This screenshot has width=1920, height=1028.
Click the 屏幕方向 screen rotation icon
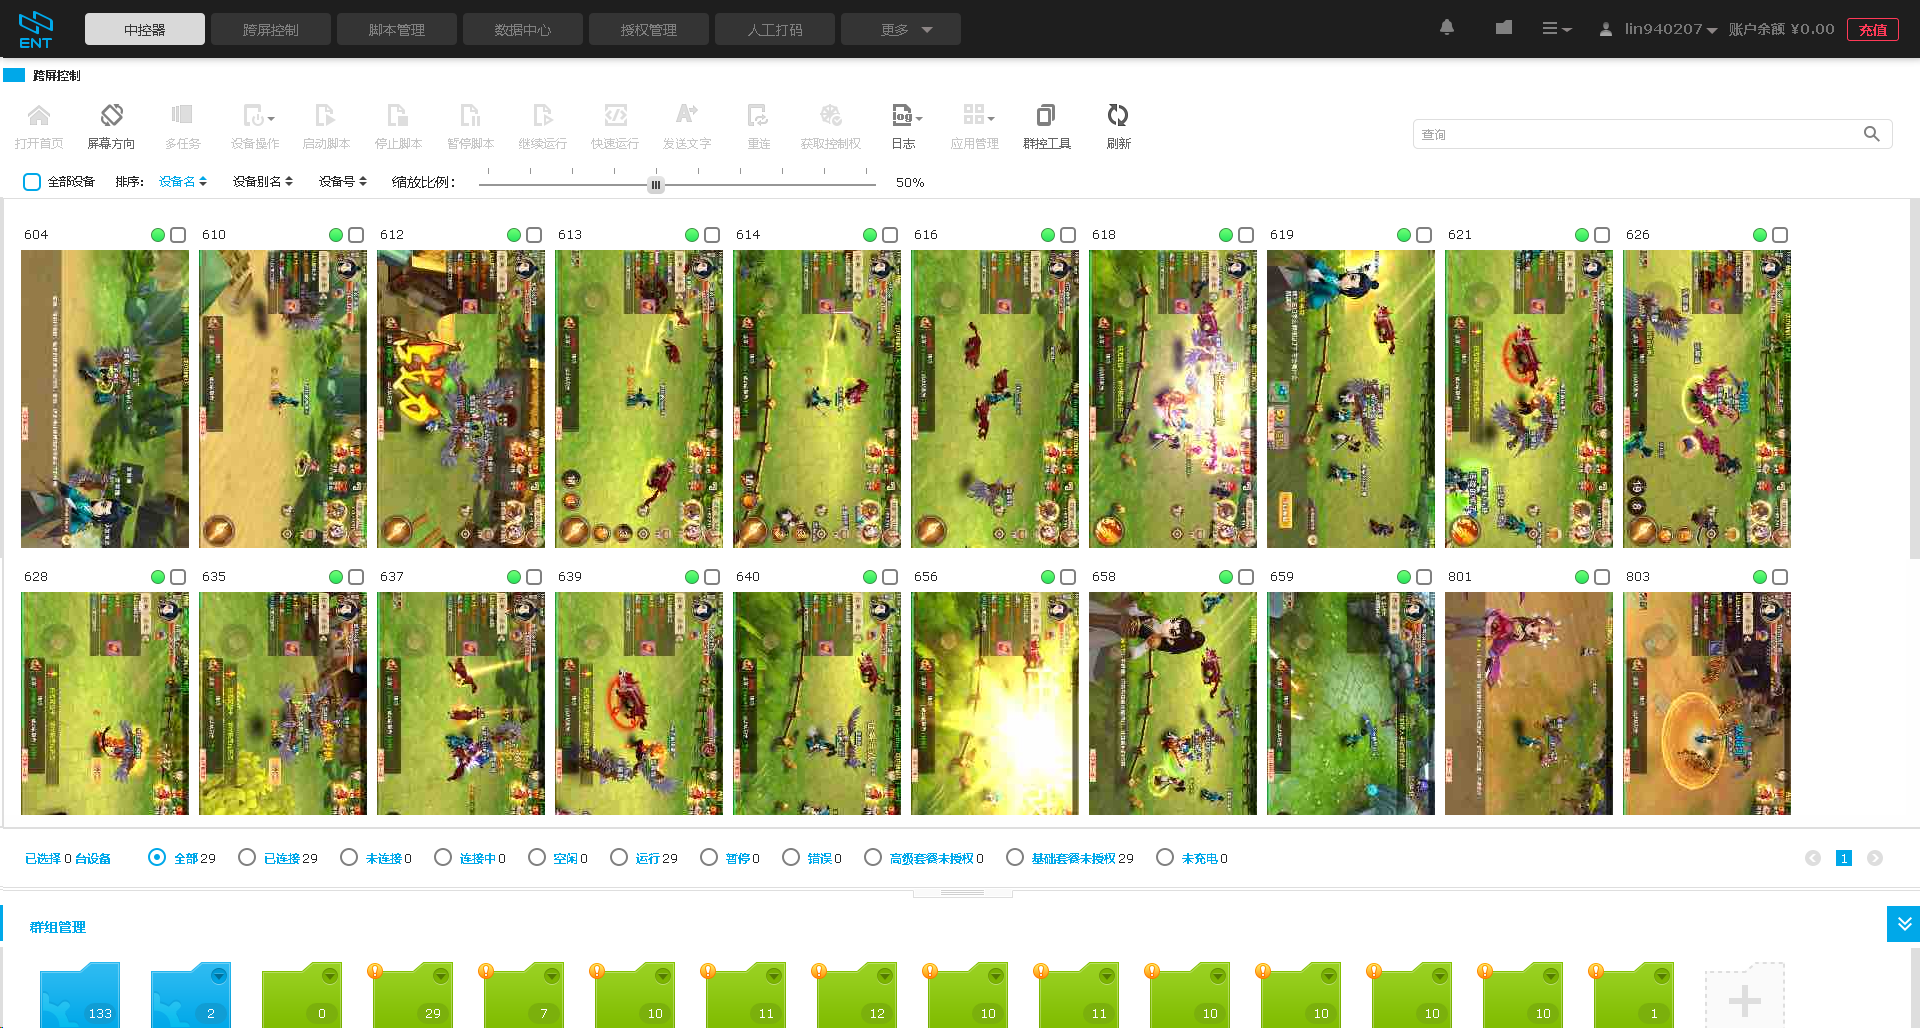click(x=111, y=115)
